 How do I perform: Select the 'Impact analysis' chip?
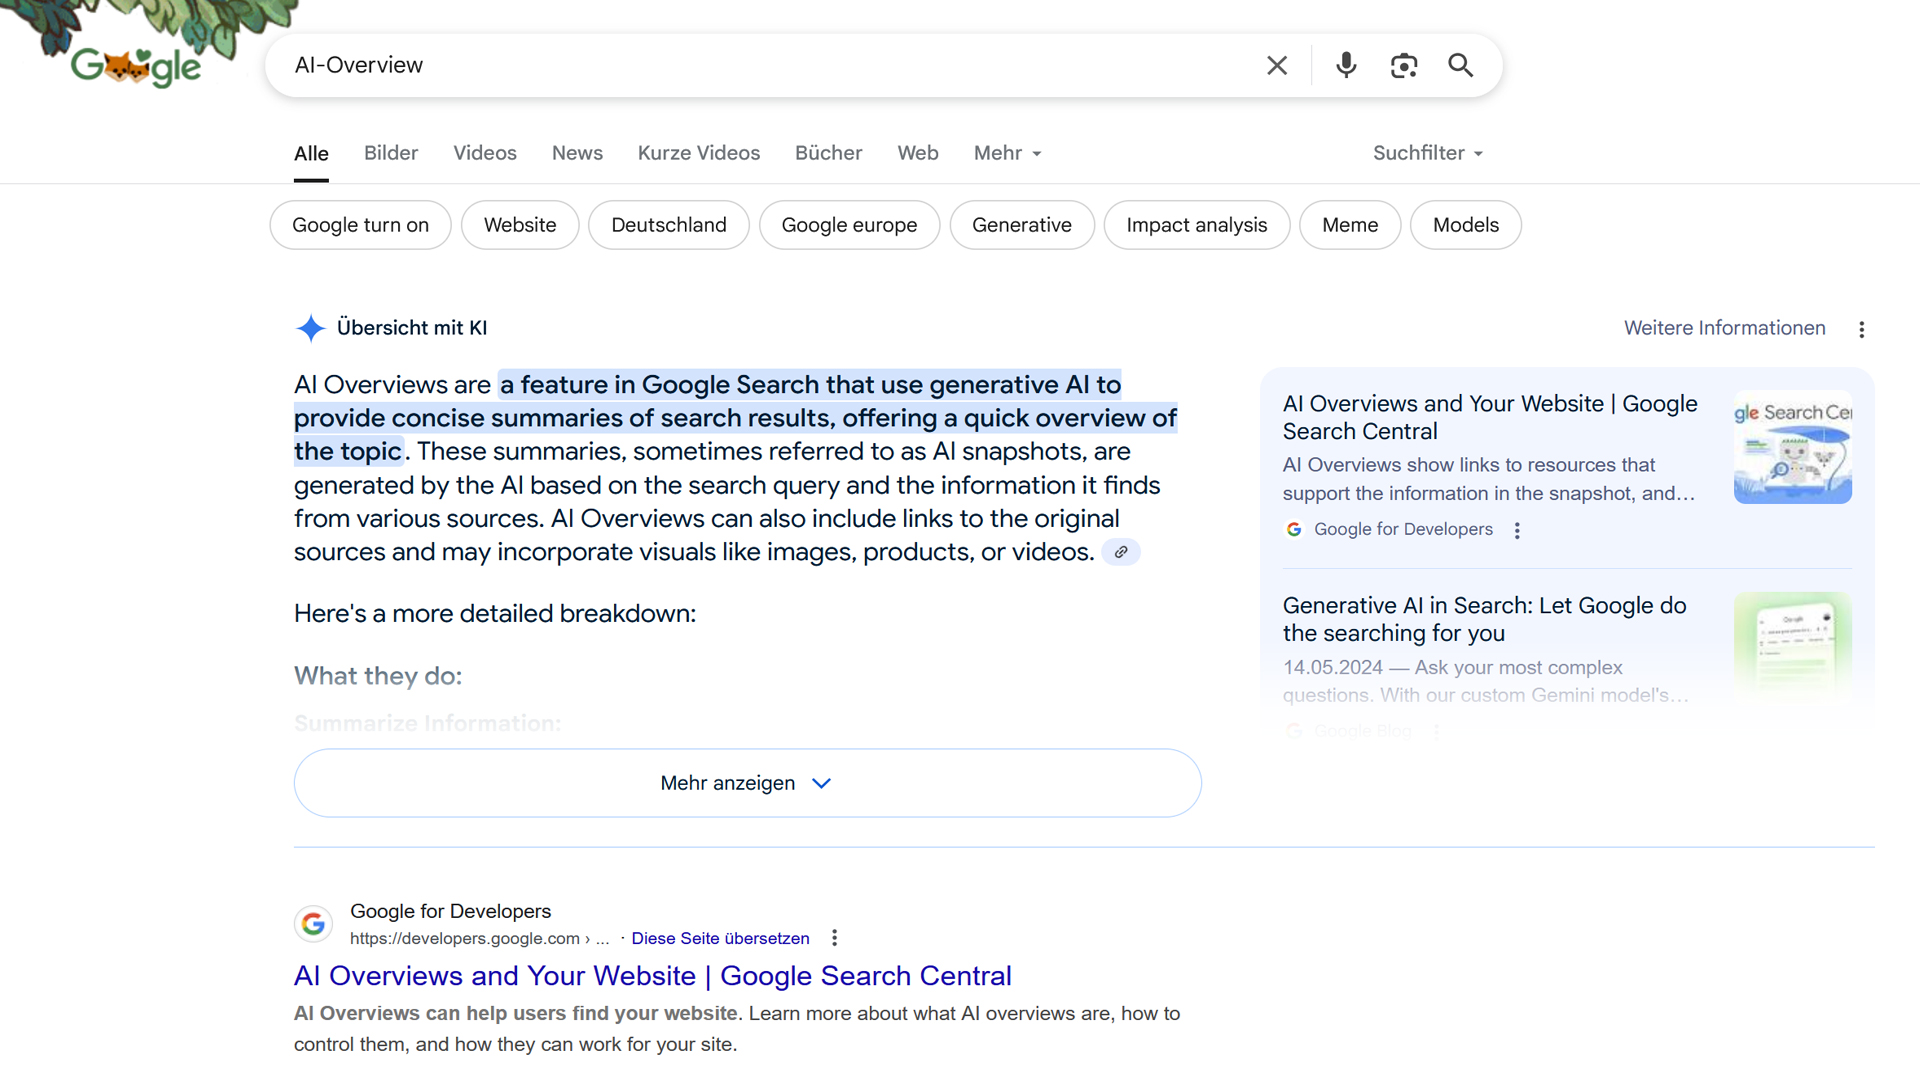(x=1197, y=225)
